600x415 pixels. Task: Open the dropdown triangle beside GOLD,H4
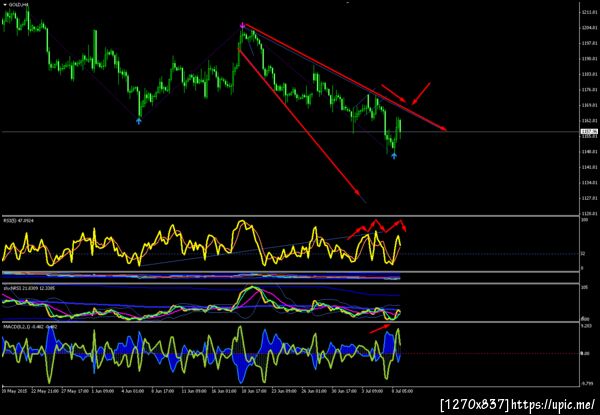point(5,5)
